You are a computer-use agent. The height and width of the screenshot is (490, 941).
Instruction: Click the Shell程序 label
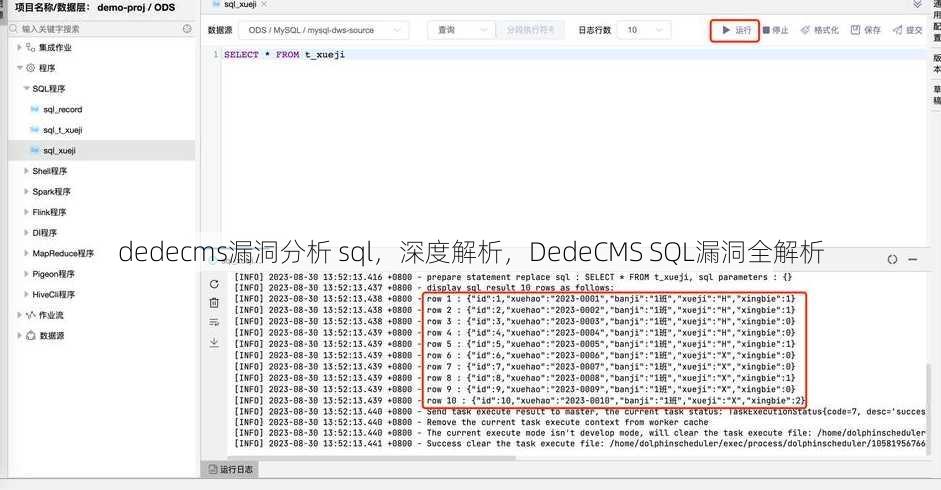(x=50, y=171)
